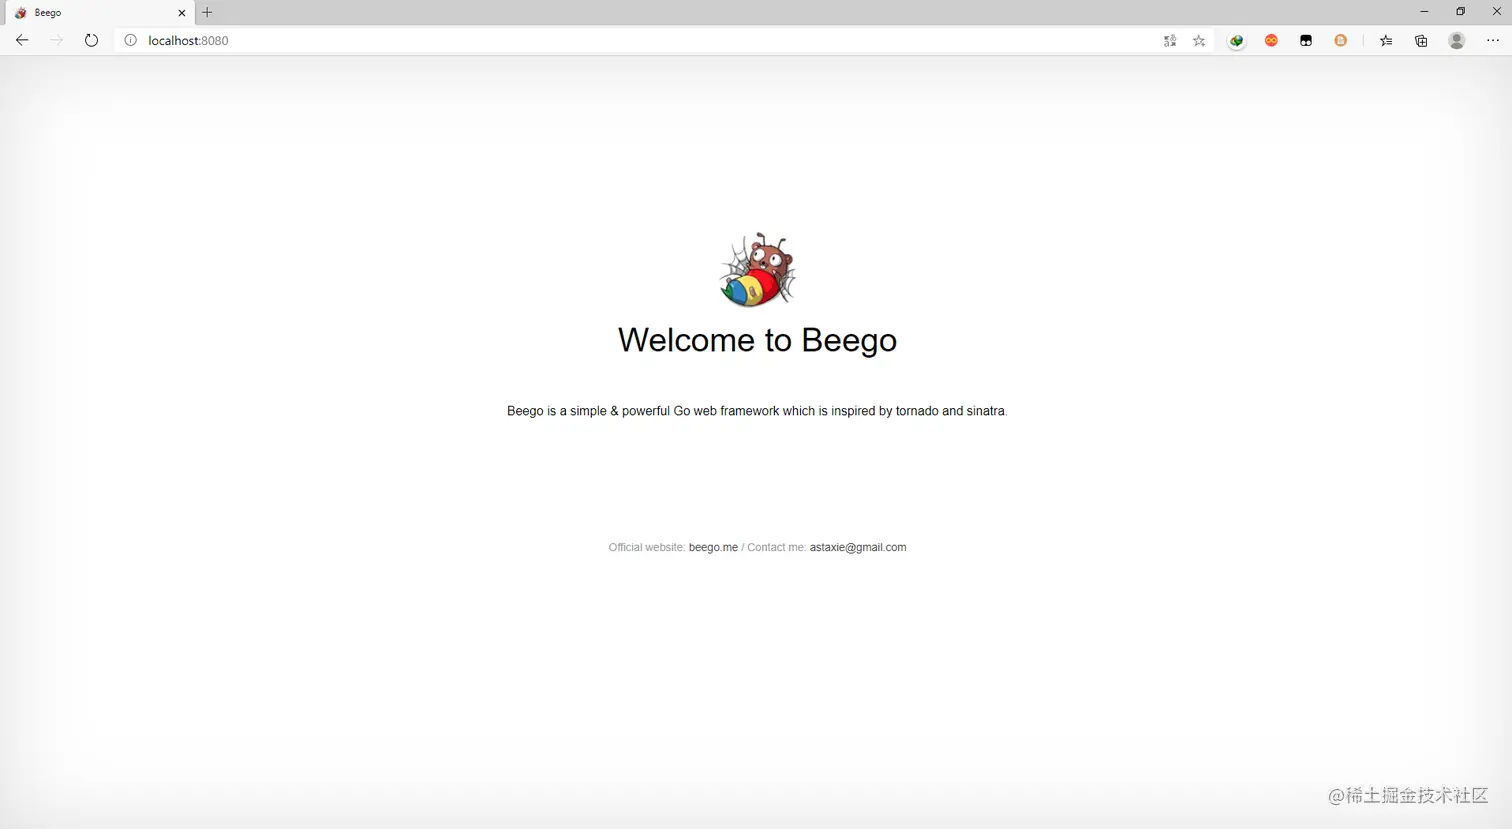Click the astaxie@gmail.com contact link

click(858, 547)
